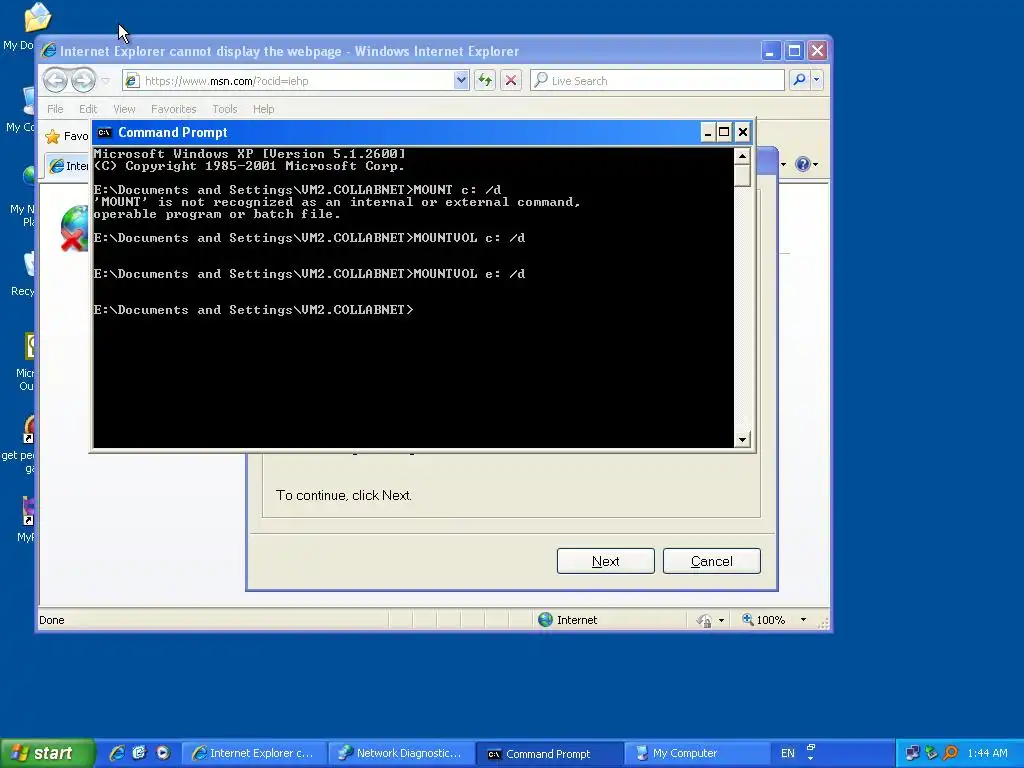Image resolution: width=1024 pixels, height=768 pixels.
Task: Click the orange magnifier tray icon
Action: (x=951, y=753)
